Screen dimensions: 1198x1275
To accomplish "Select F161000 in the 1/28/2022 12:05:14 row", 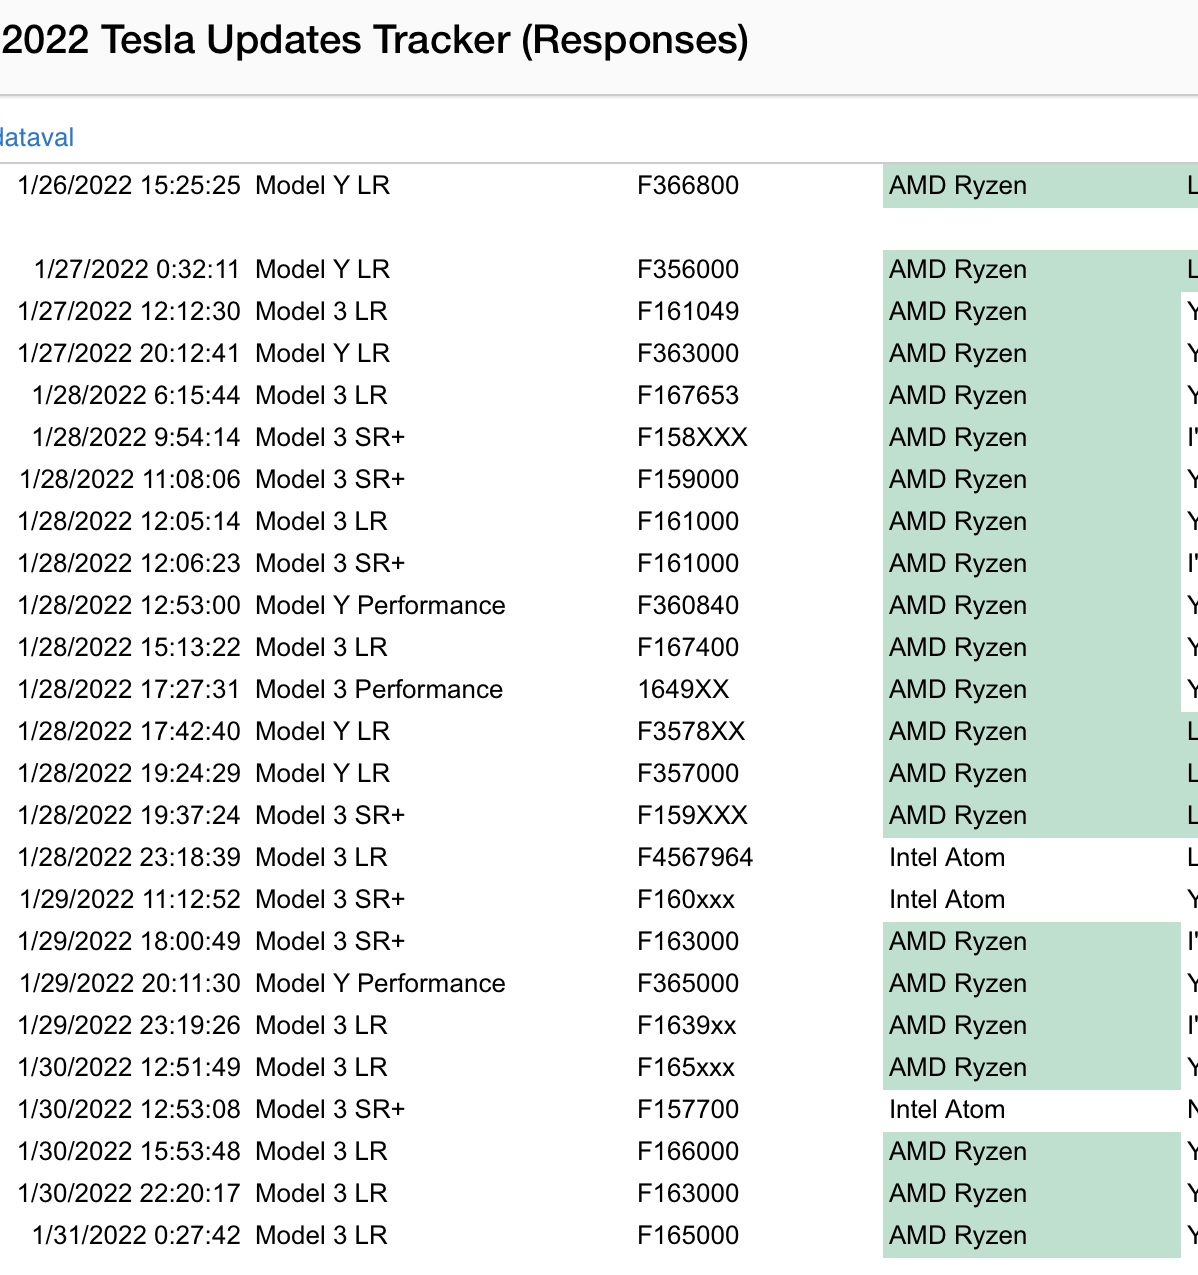I will (688, 521).
